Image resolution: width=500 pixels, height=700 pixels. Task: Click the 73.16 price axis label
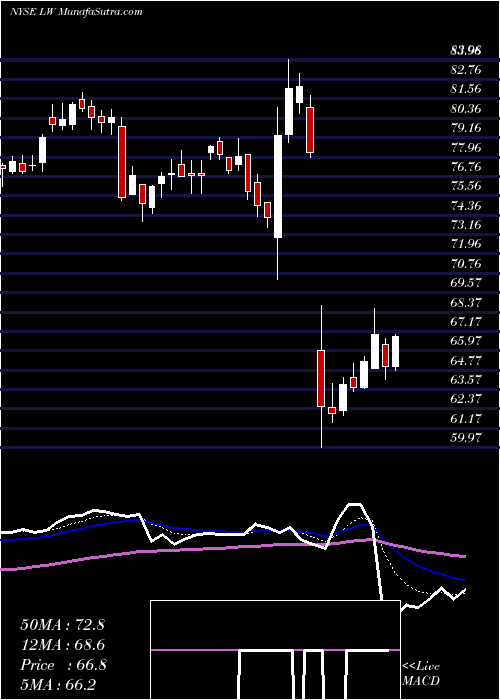(x=466, y=225)
